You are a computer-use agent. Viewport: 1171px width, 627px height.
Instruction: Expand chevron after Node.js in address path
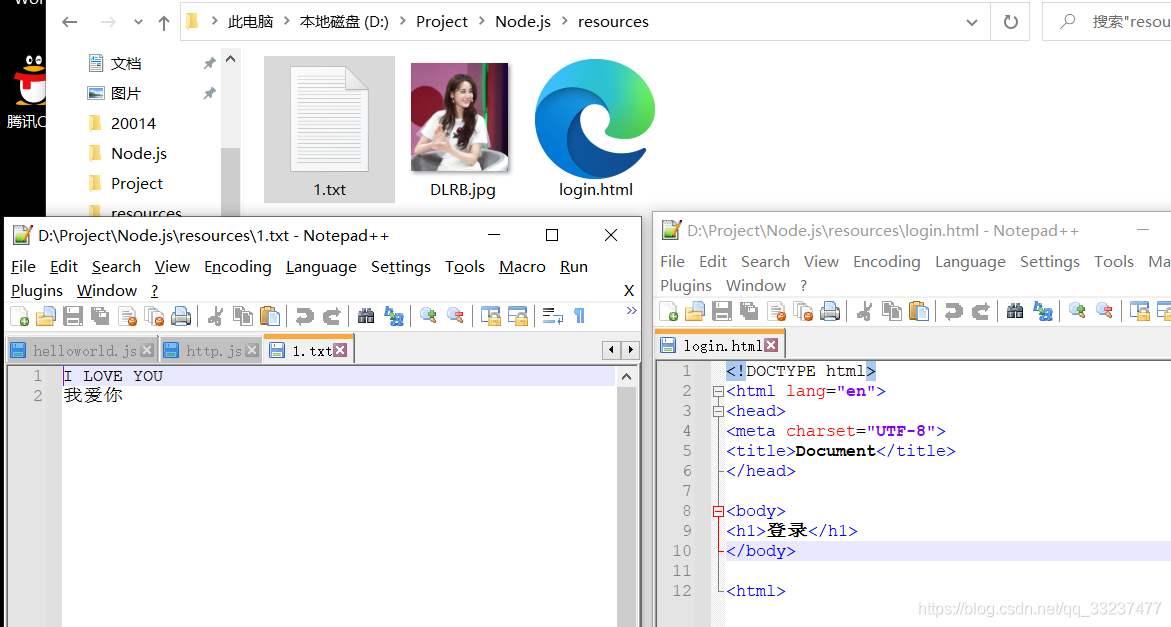pos(565,22)
